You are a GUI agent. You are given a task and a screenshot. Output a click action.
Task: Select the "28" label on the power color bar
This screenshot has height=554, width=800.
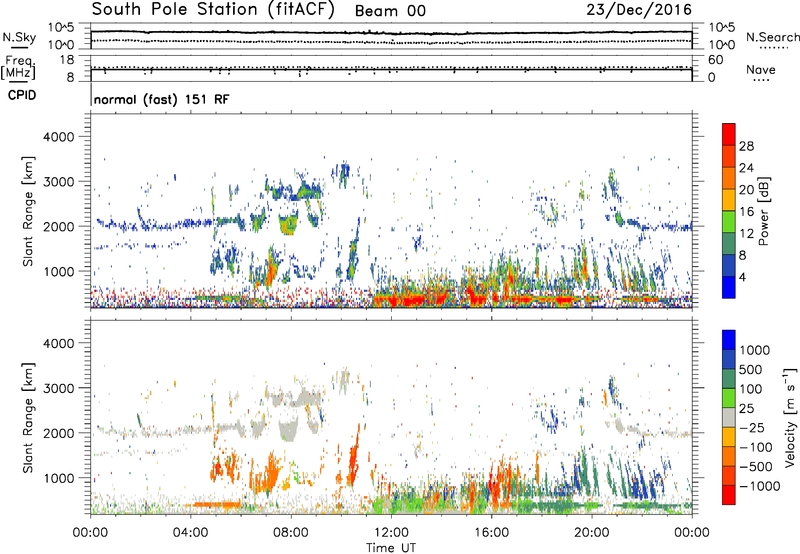(x=746, y=146)
